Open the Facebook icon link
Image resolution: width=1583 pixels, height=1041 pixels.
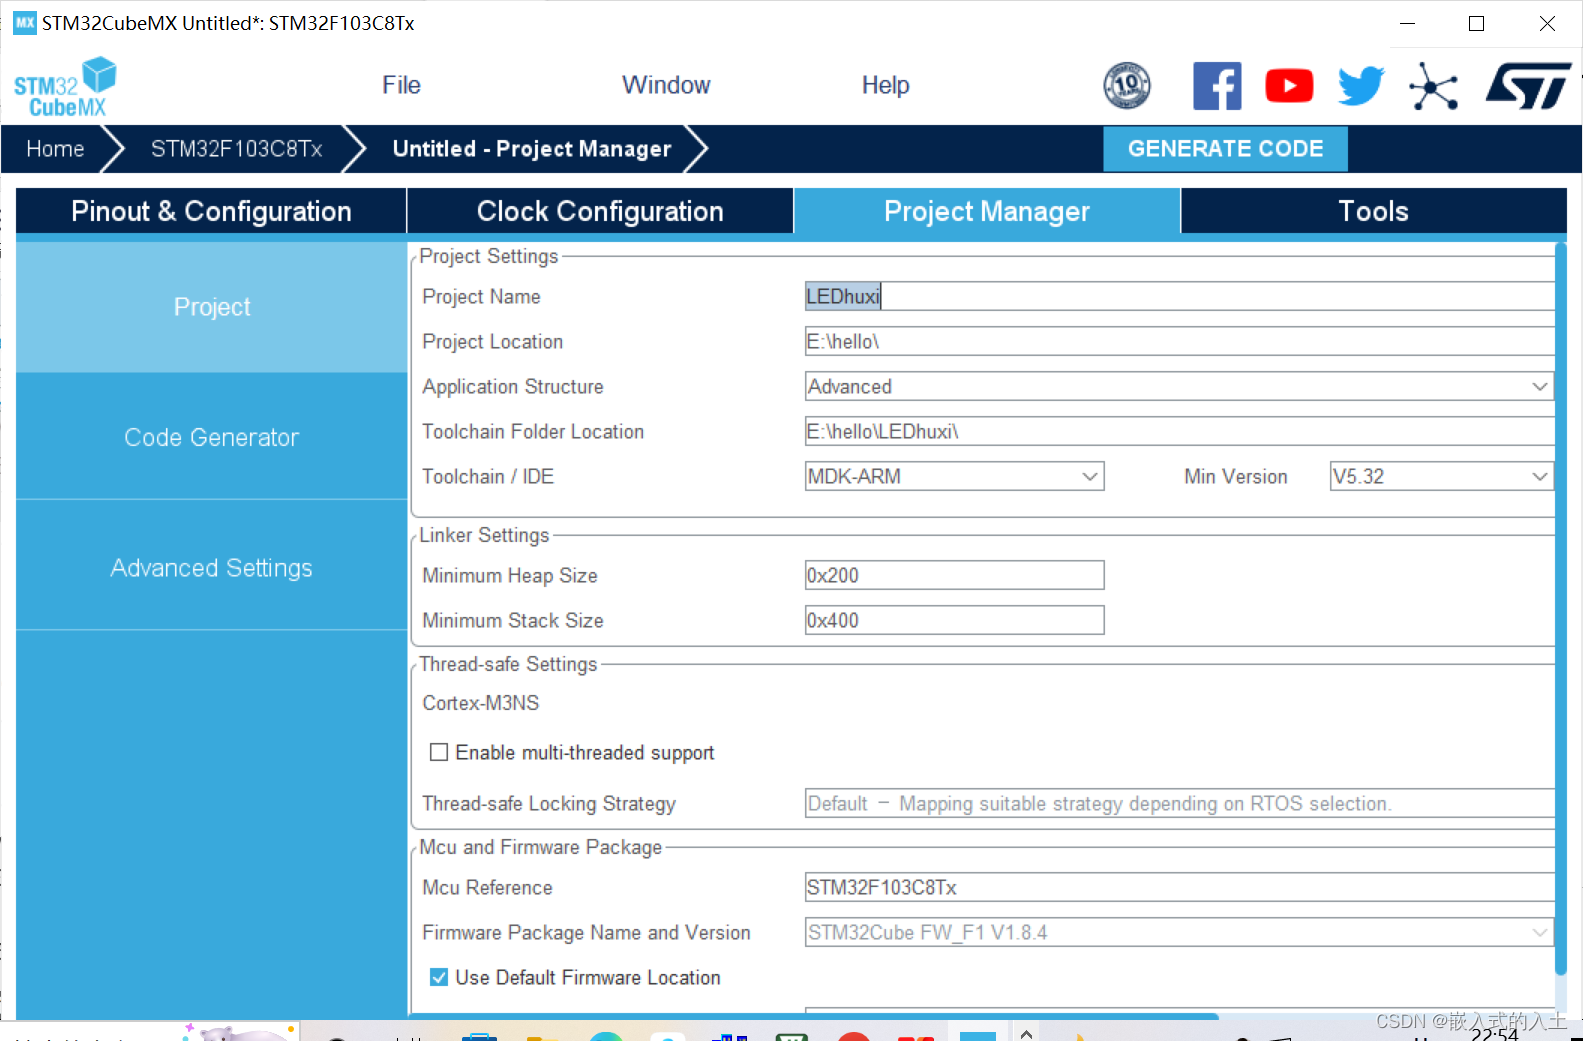pyautogui.click(x=1217, y=86)
